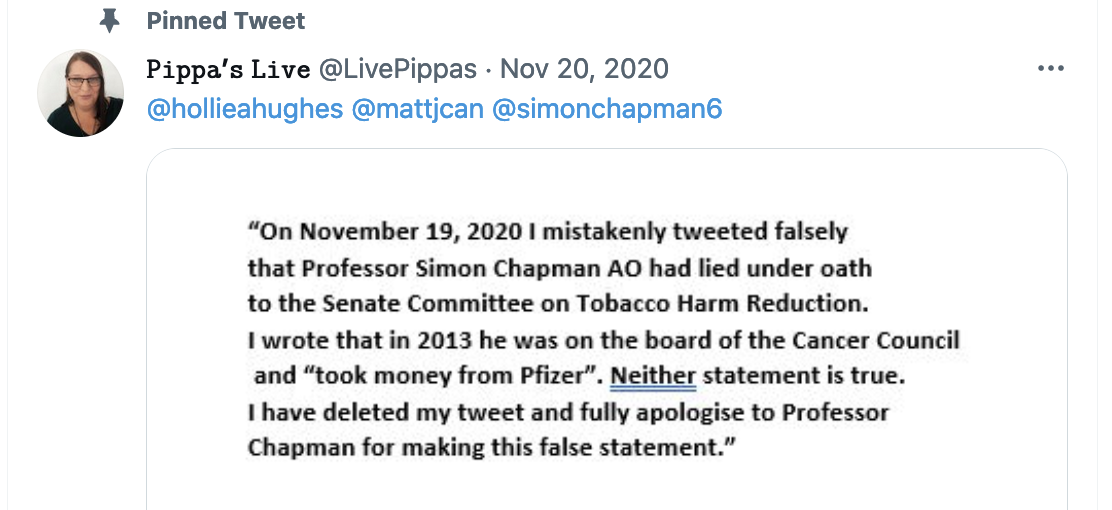
Task: Click the @LivePippas handle
Action: (x=400, y=69)
